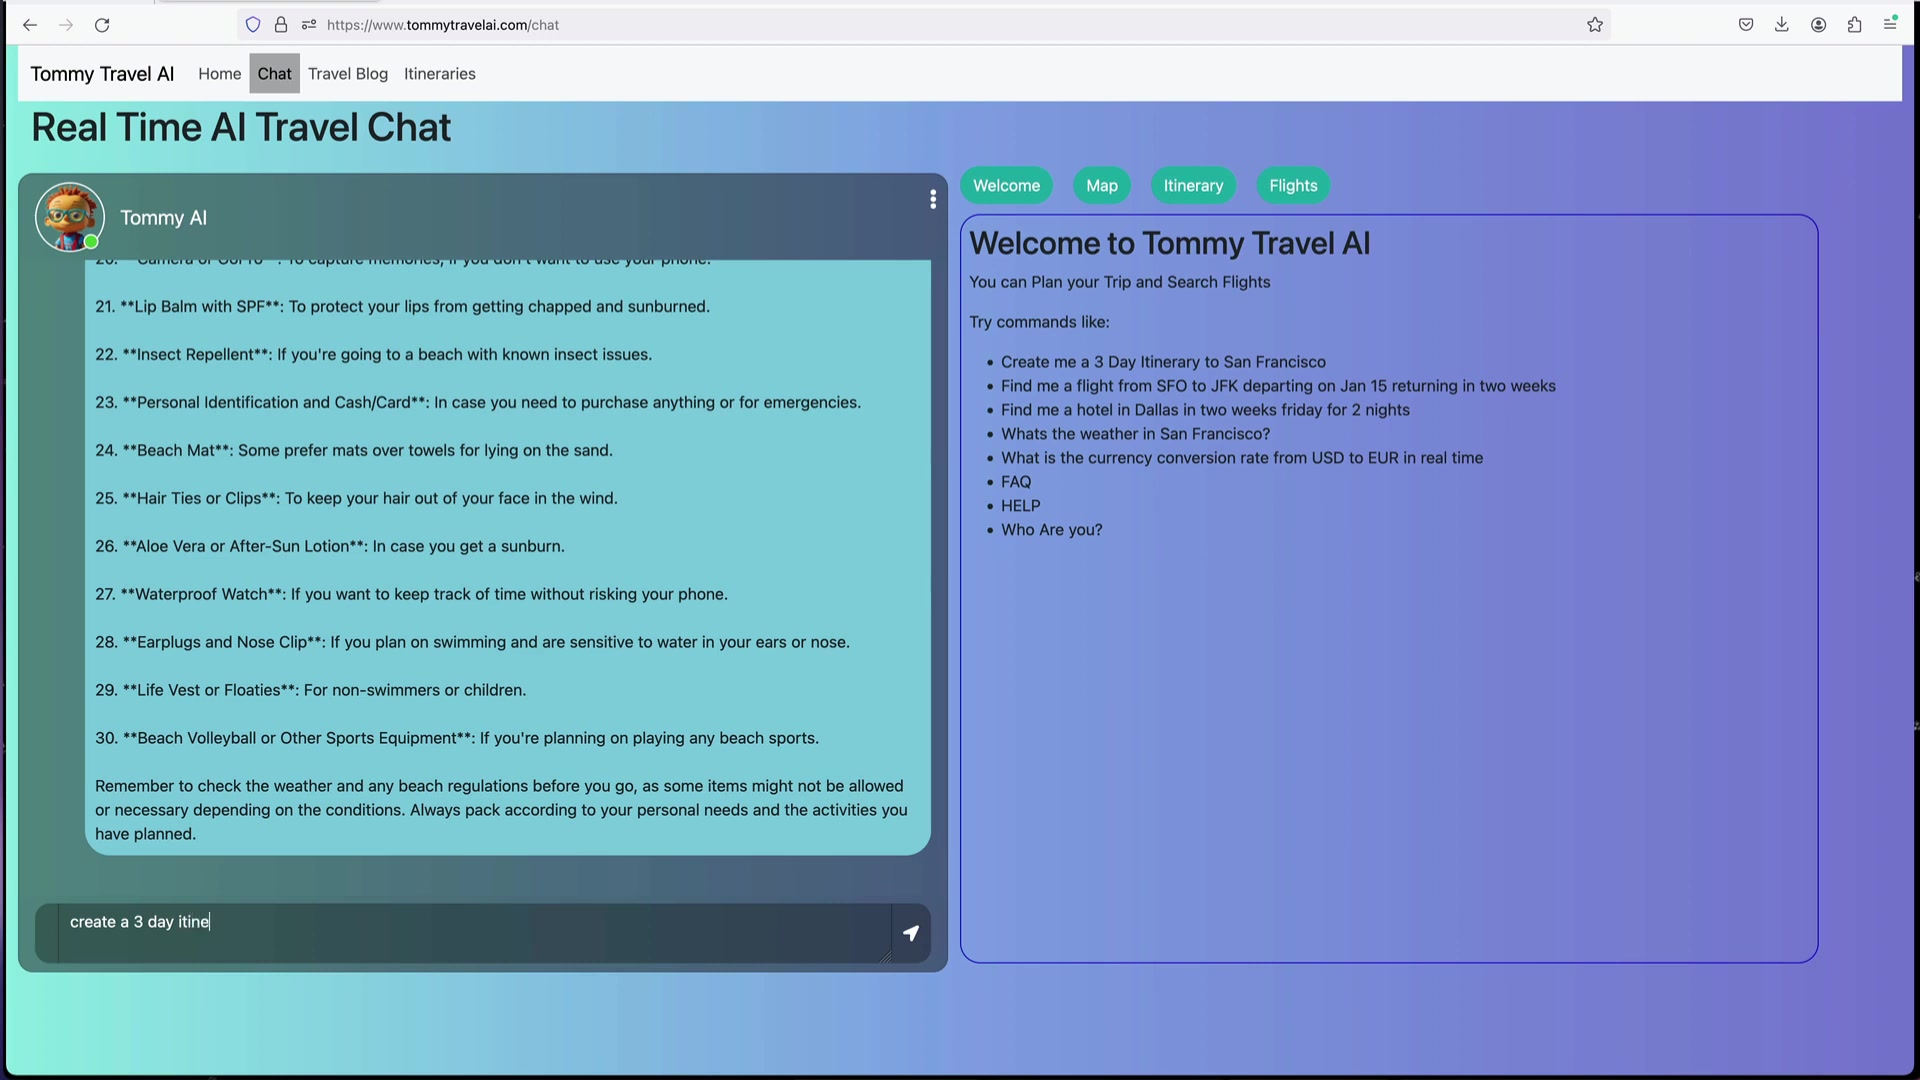
Task: Reload the page with the refresh icon
Action: pyautogui.click(x=102, y=25)
